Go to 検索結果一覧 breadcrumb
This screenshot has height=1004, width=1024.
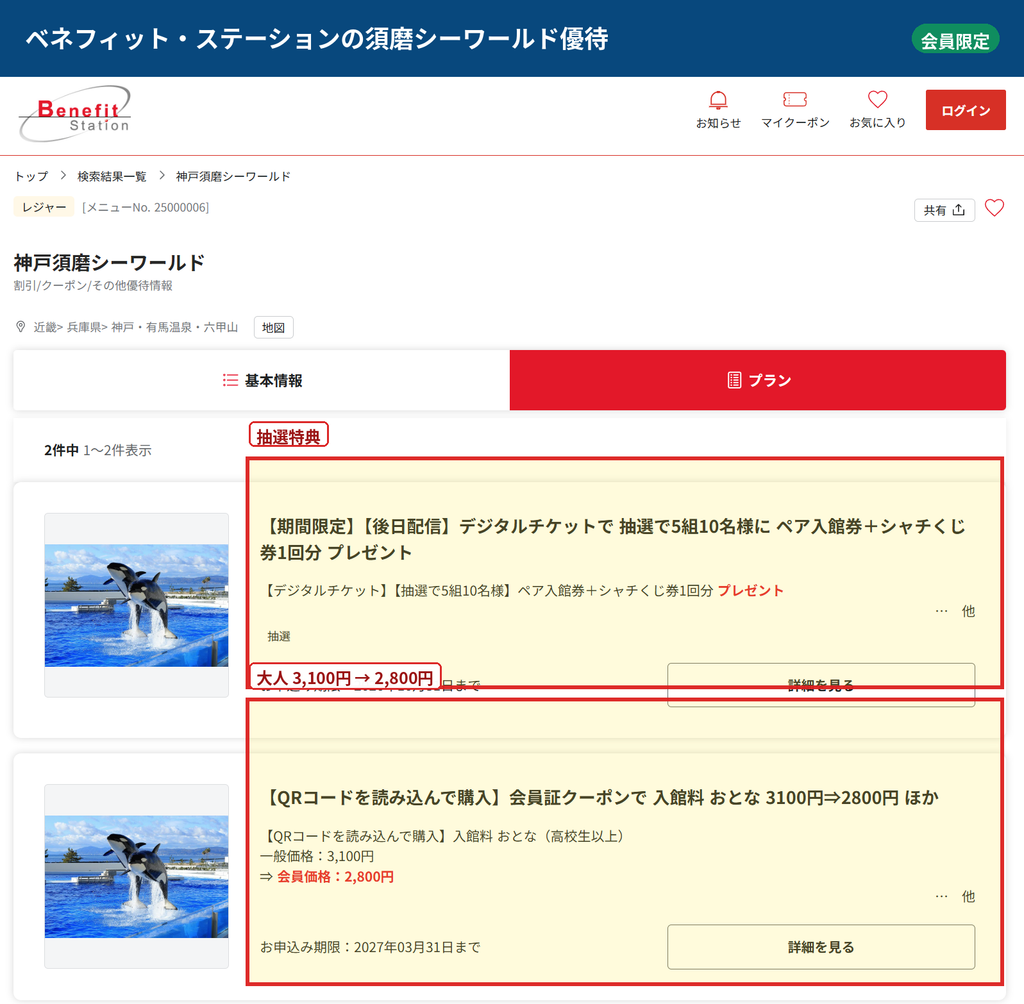coord(112,176)
